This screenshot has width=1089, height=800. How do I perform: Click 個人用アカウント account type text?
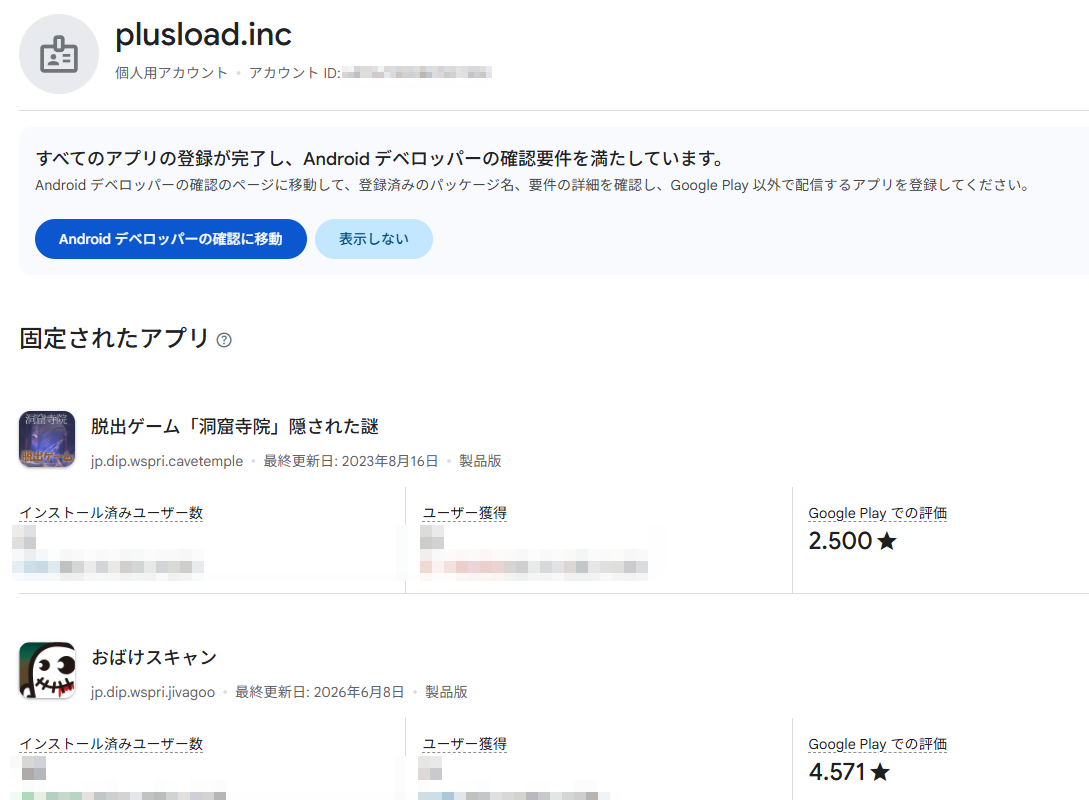click(172, 73)
